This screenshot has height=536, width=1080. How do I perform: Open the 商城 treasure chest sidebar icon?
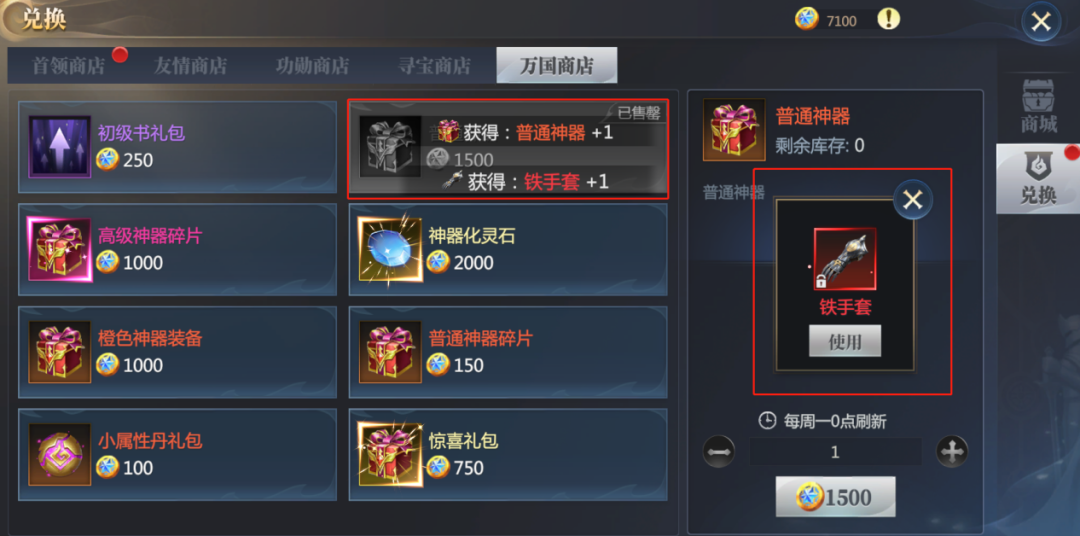(1038, 106)
